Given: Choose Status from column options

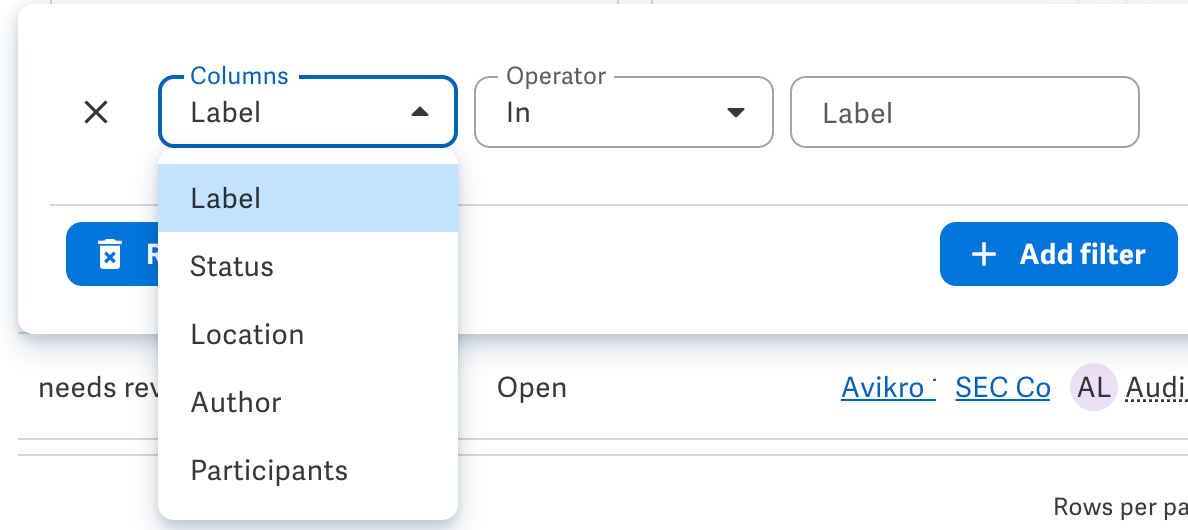Looking at the screenshot, I should point(308,267).
